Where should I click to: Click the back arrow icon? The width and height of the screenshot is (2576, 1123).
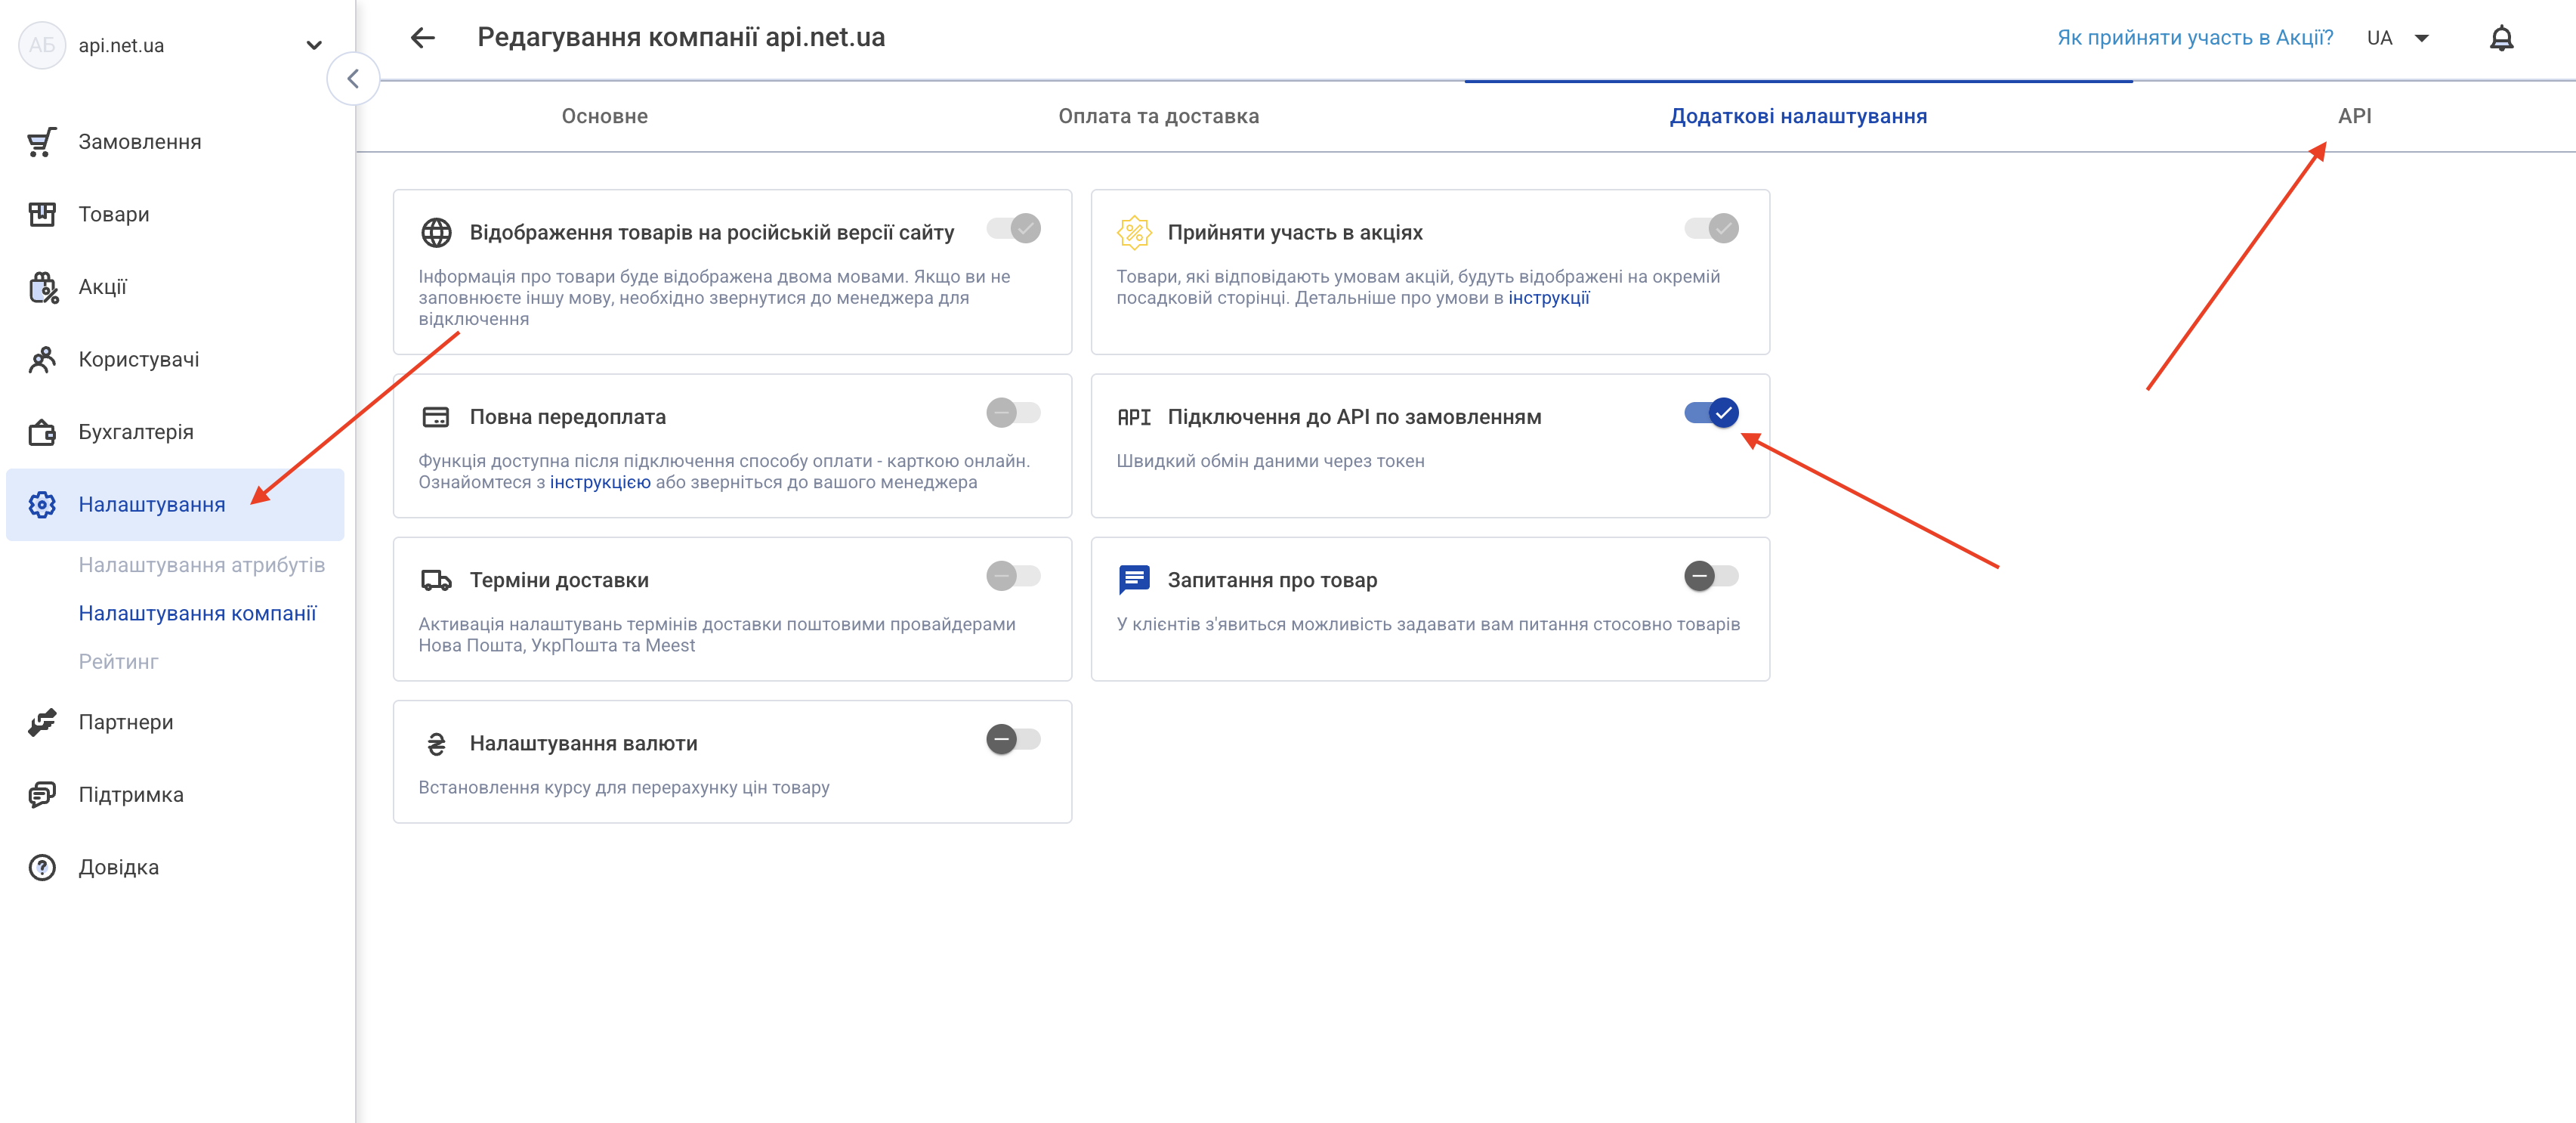[423, 38]
